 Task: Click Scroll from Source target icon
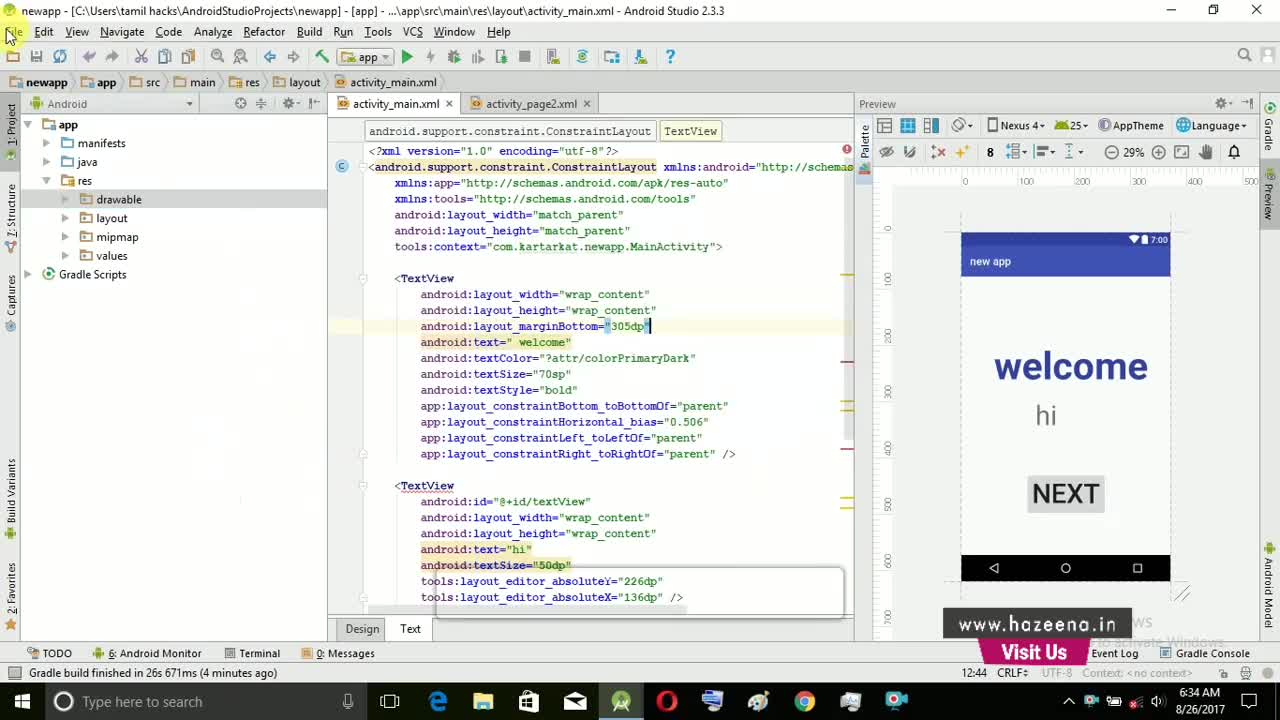[240, 104]
